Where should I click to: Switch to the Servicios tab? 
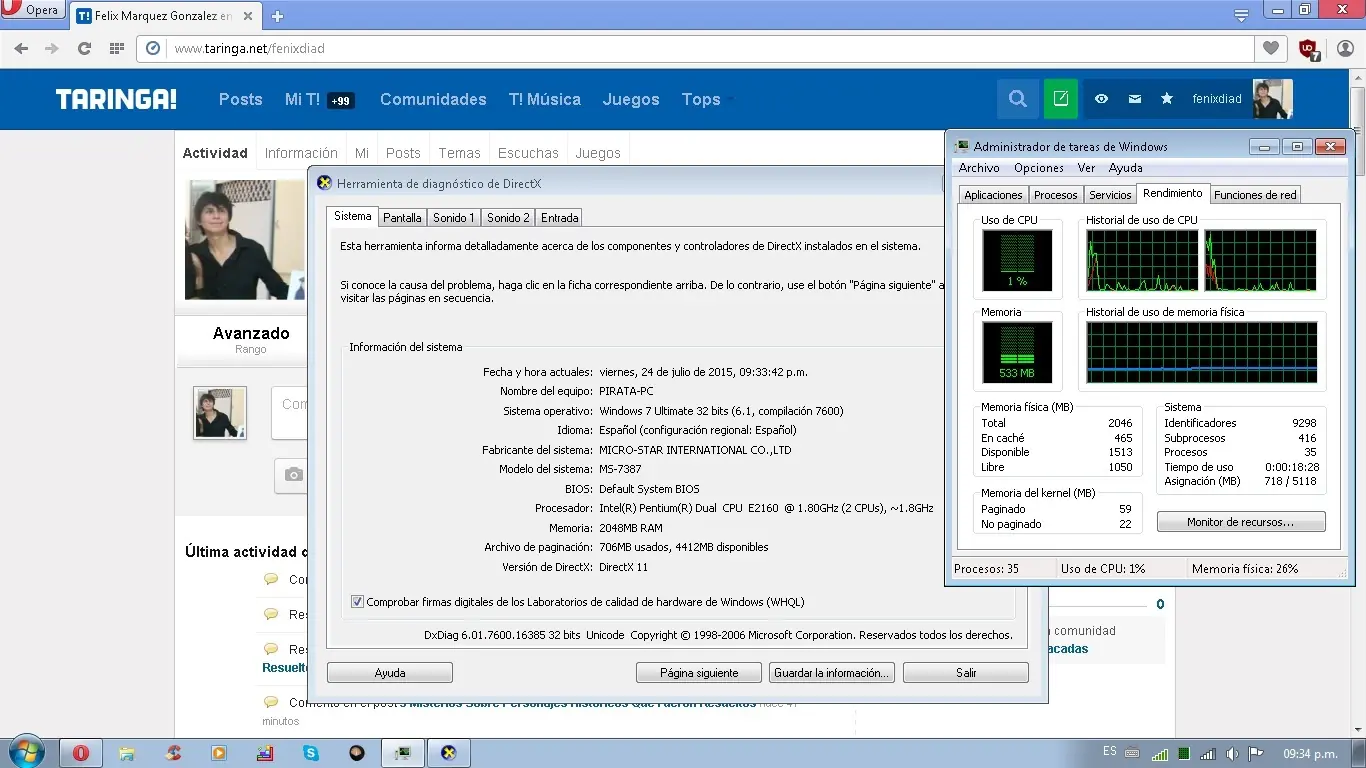click(x=1110, y=195)
